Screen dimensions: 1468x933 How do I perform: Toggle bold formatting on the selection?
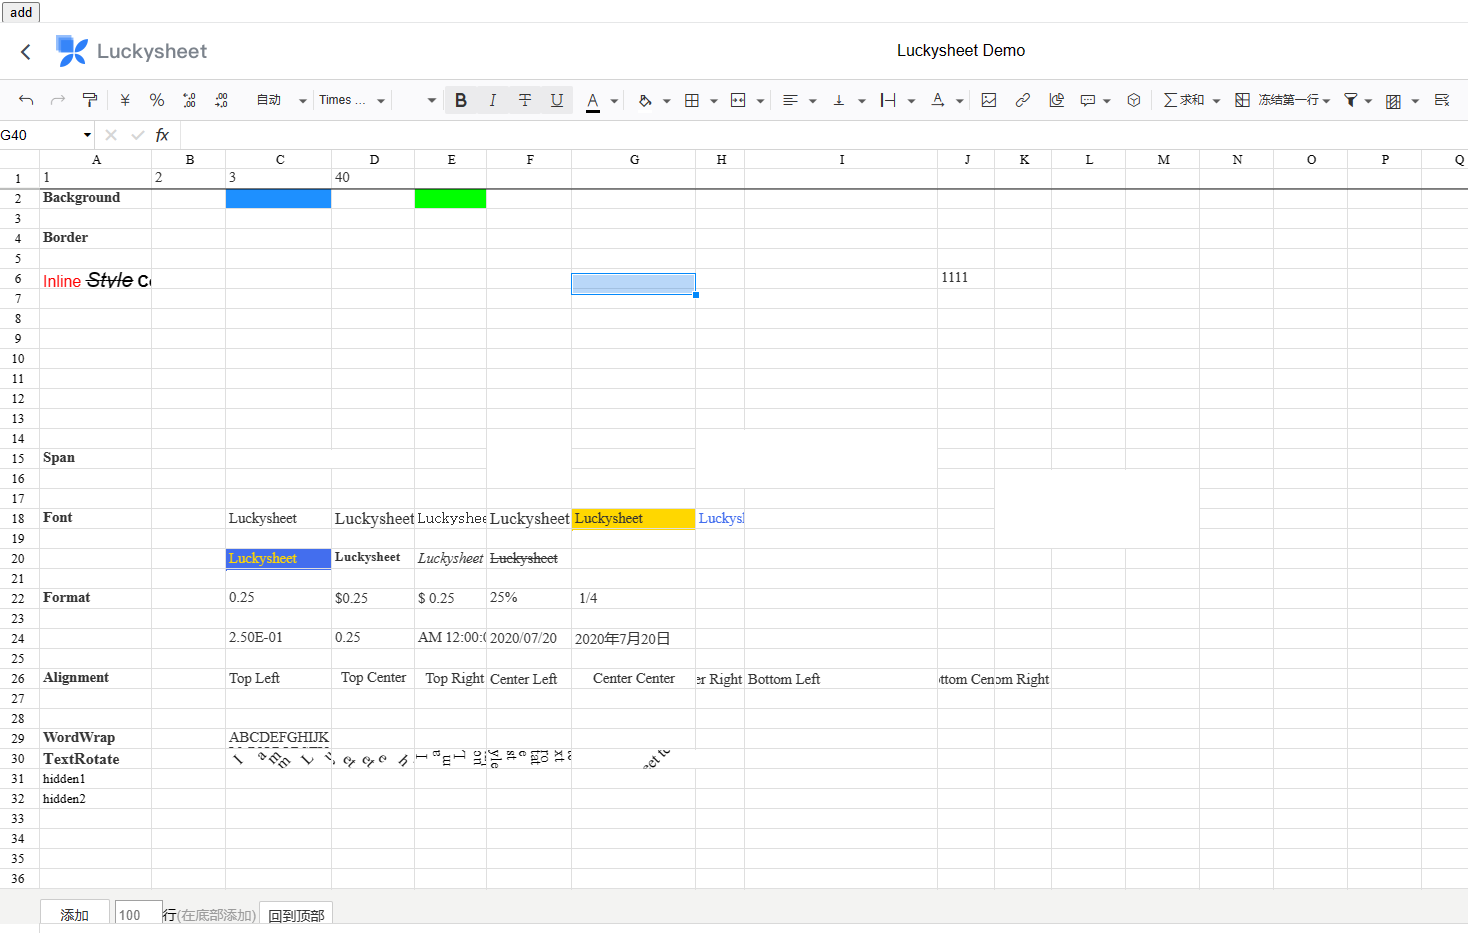[x=460, y=100]
